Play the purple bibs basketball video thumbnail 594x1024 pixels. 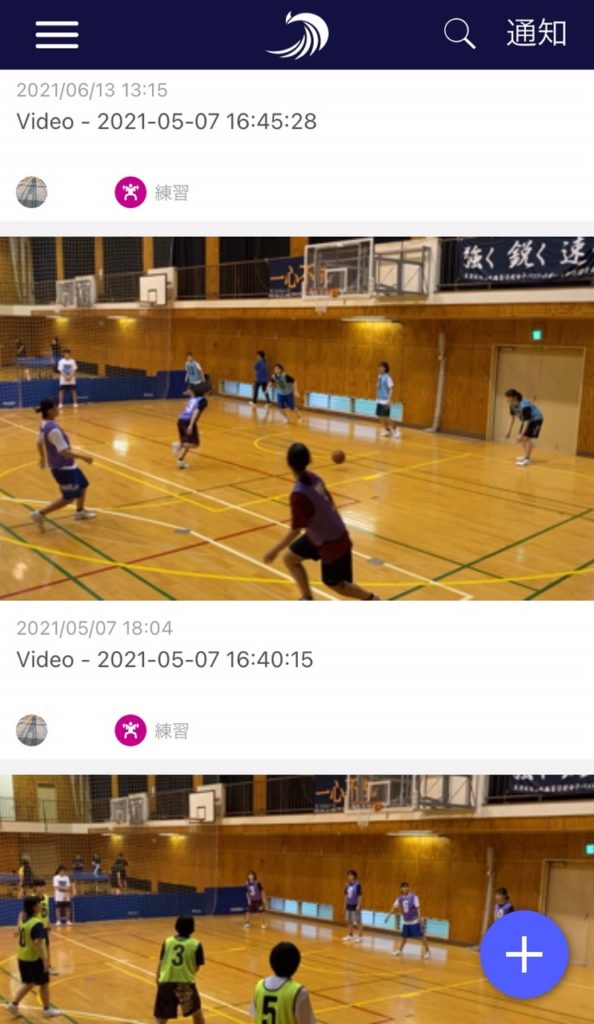[x=297, y=419]
